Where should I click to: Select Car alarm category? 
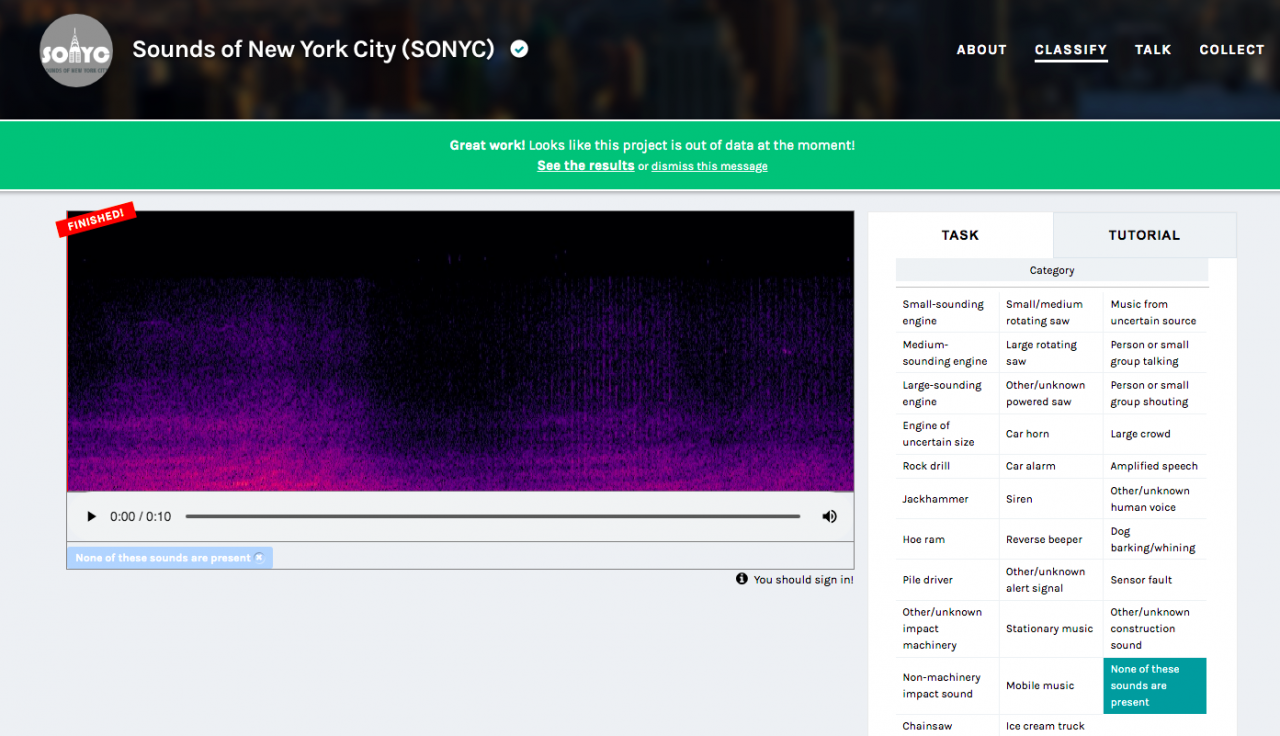tap(1051, 466)
